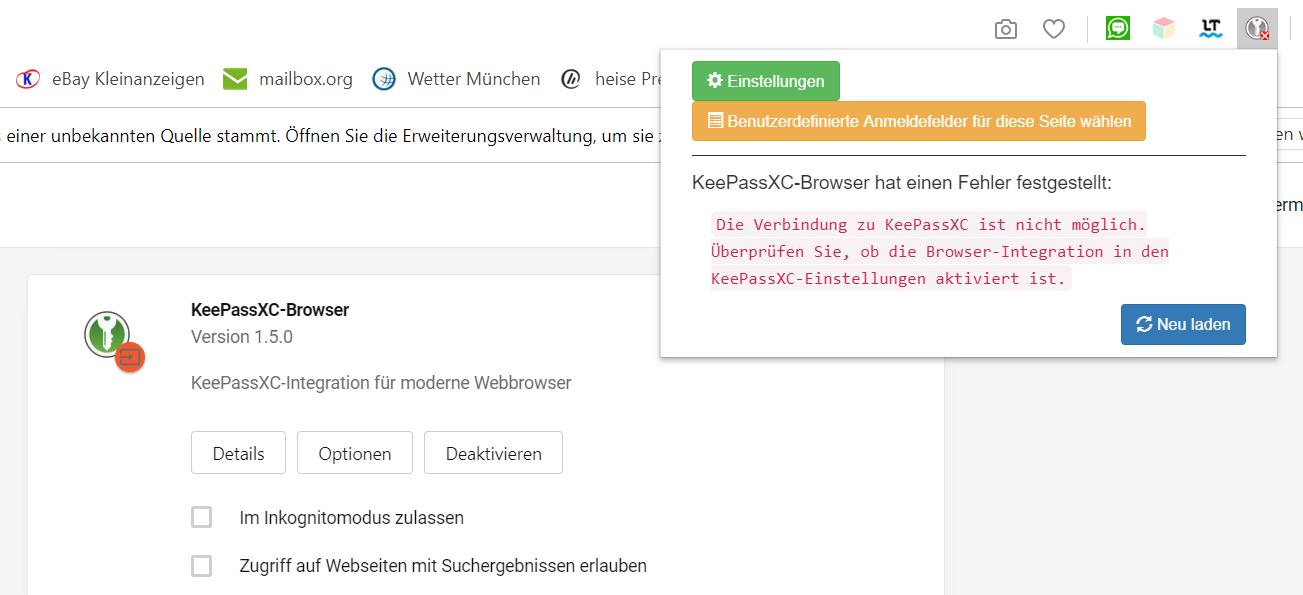Open Einstellungen in the KeePassXC popup
The image size is (1303, 595).
click(x=766, y=81)
